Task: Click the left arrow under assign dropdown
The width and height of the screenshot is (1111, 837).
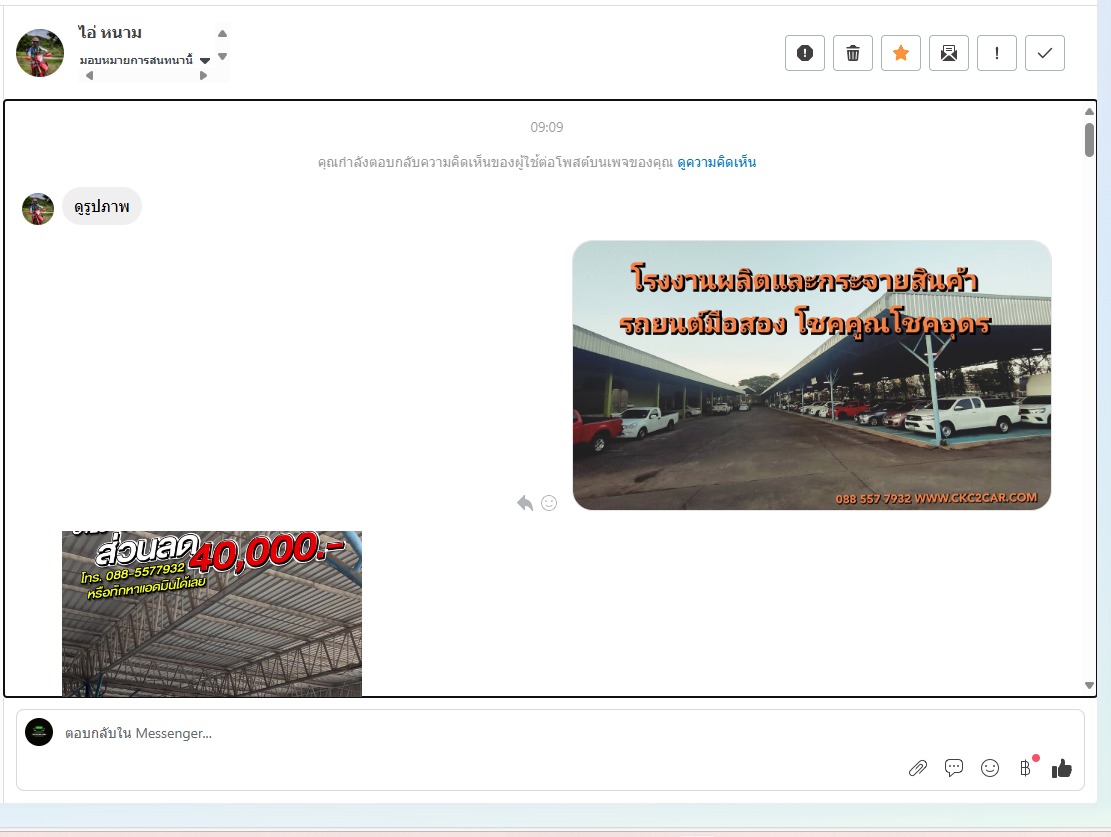Action: coord(89,76)
